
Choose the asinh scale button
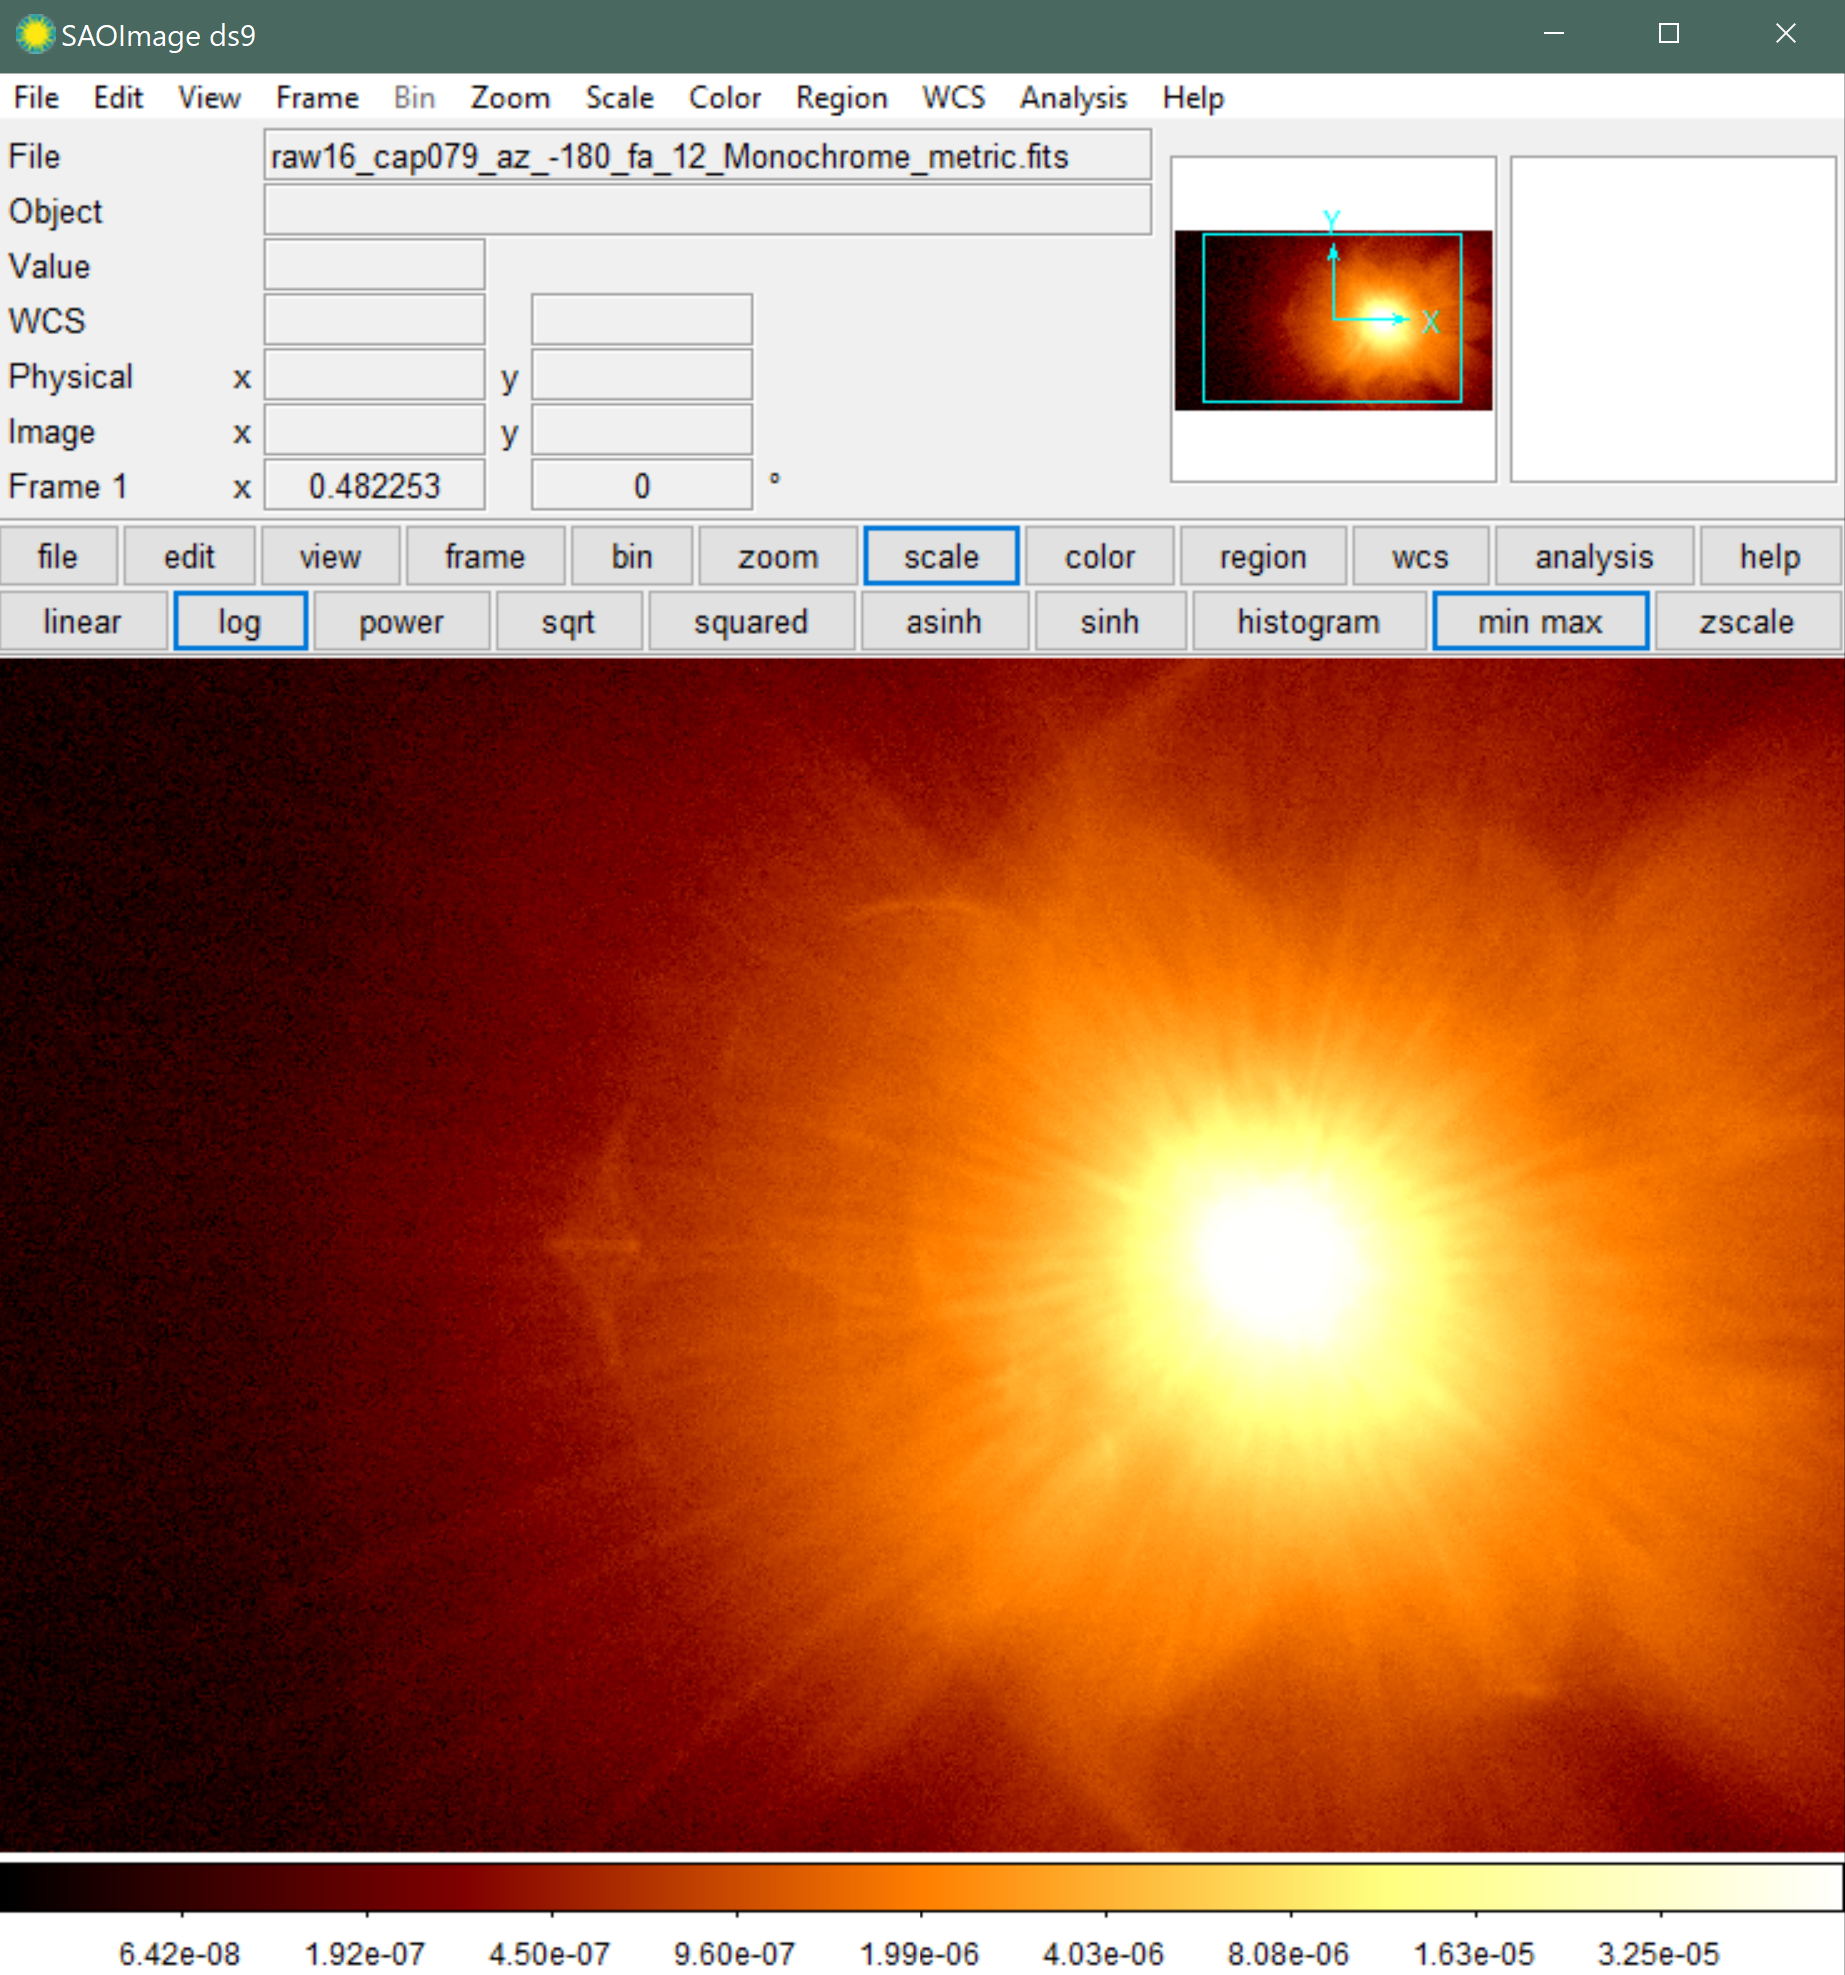[944, 621]
